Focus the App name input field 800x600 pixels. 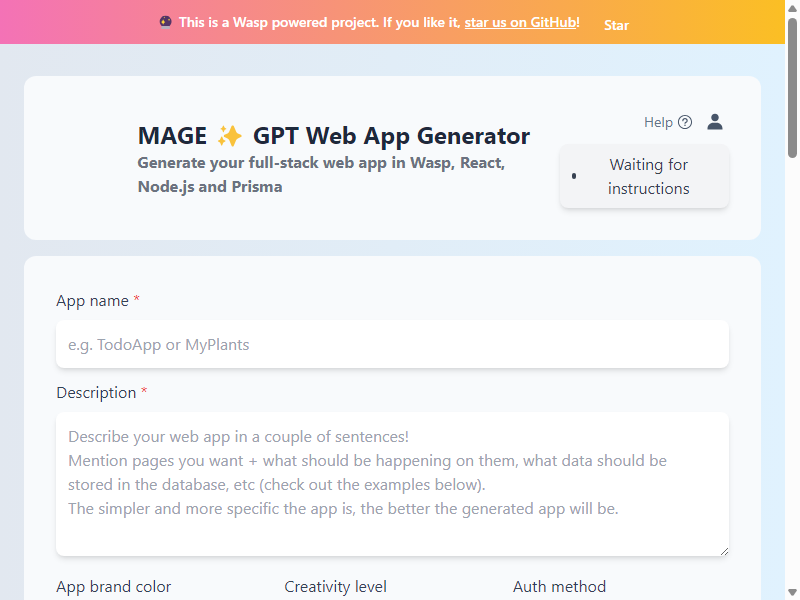coord(392,344)
